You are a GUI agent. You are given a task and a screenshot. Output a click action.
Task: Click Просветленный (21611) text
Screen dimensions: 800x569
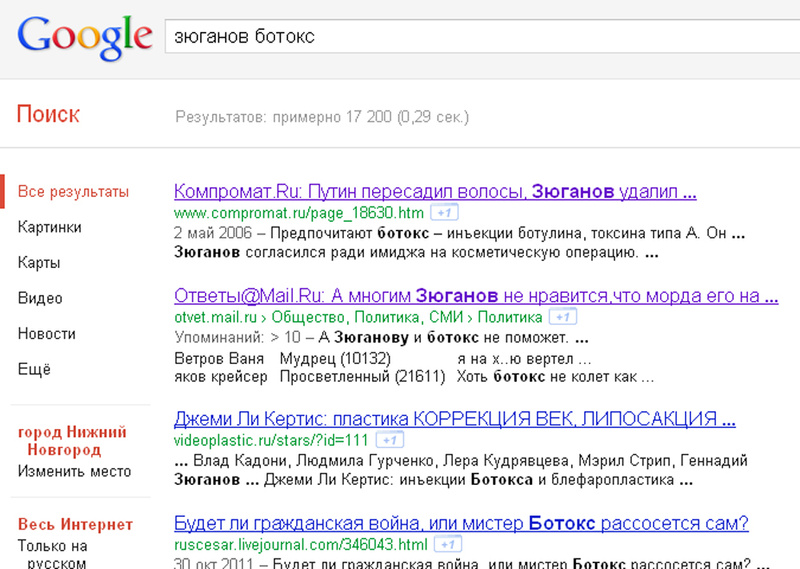(362, 377)
